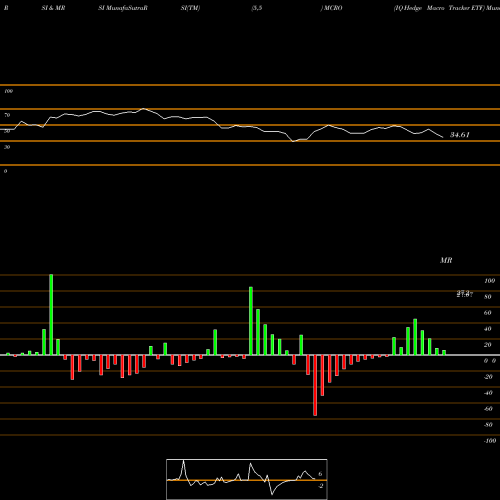Select the MCRO ticker text in header
This screenshot has width=500, height=500.
tap(332, 8)
